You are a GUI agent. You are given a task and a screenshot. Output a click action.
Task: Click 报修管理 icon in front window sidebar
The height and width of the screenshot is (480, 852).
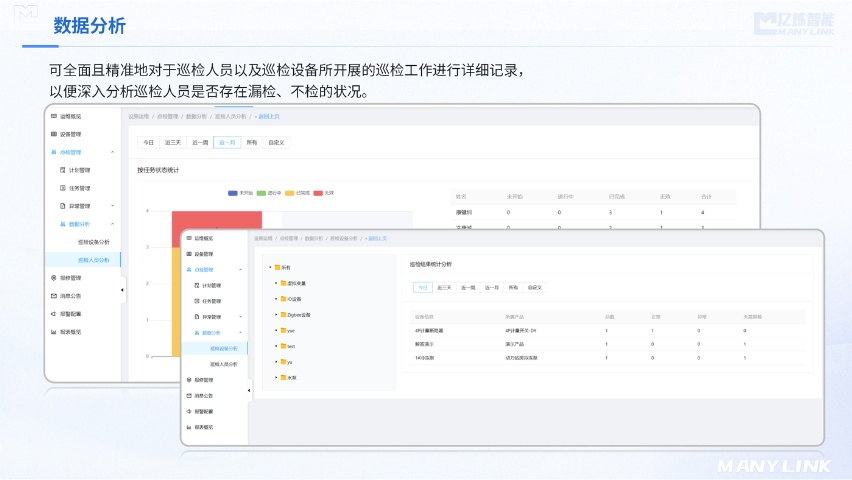click(189, 380)
